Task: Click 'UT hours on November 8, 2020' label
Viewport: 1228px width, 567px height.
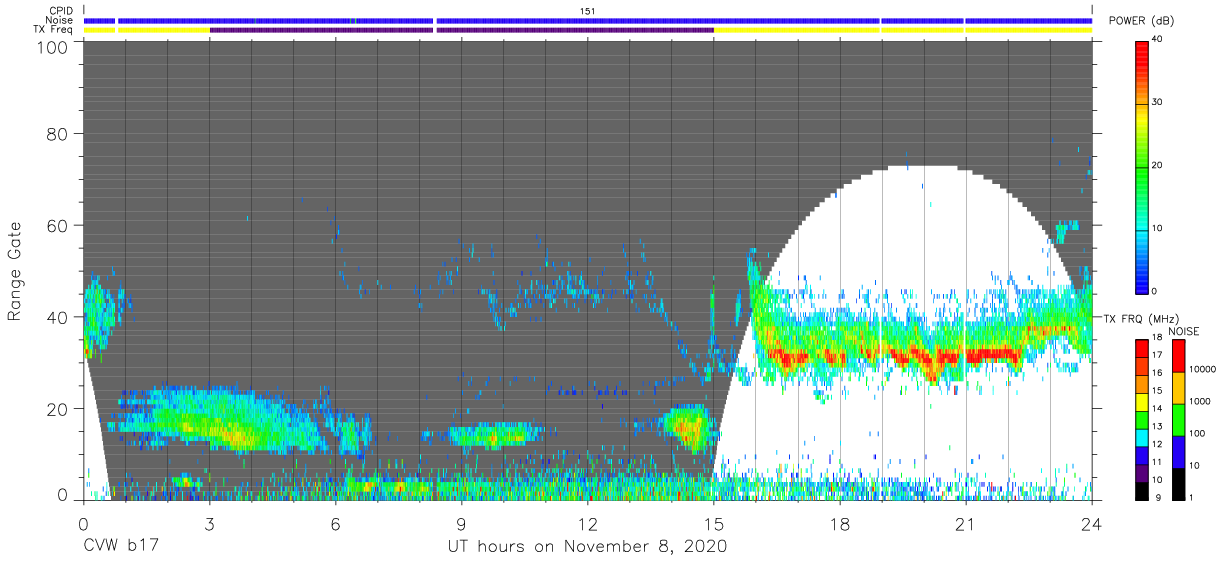Action: point(587,546)
